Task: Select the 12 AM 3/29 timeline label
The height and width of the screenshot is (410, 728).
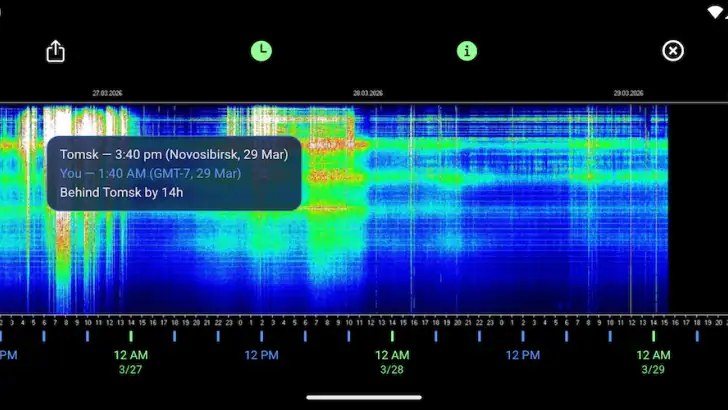Action: pyautogui.click(x=653, y=362)
